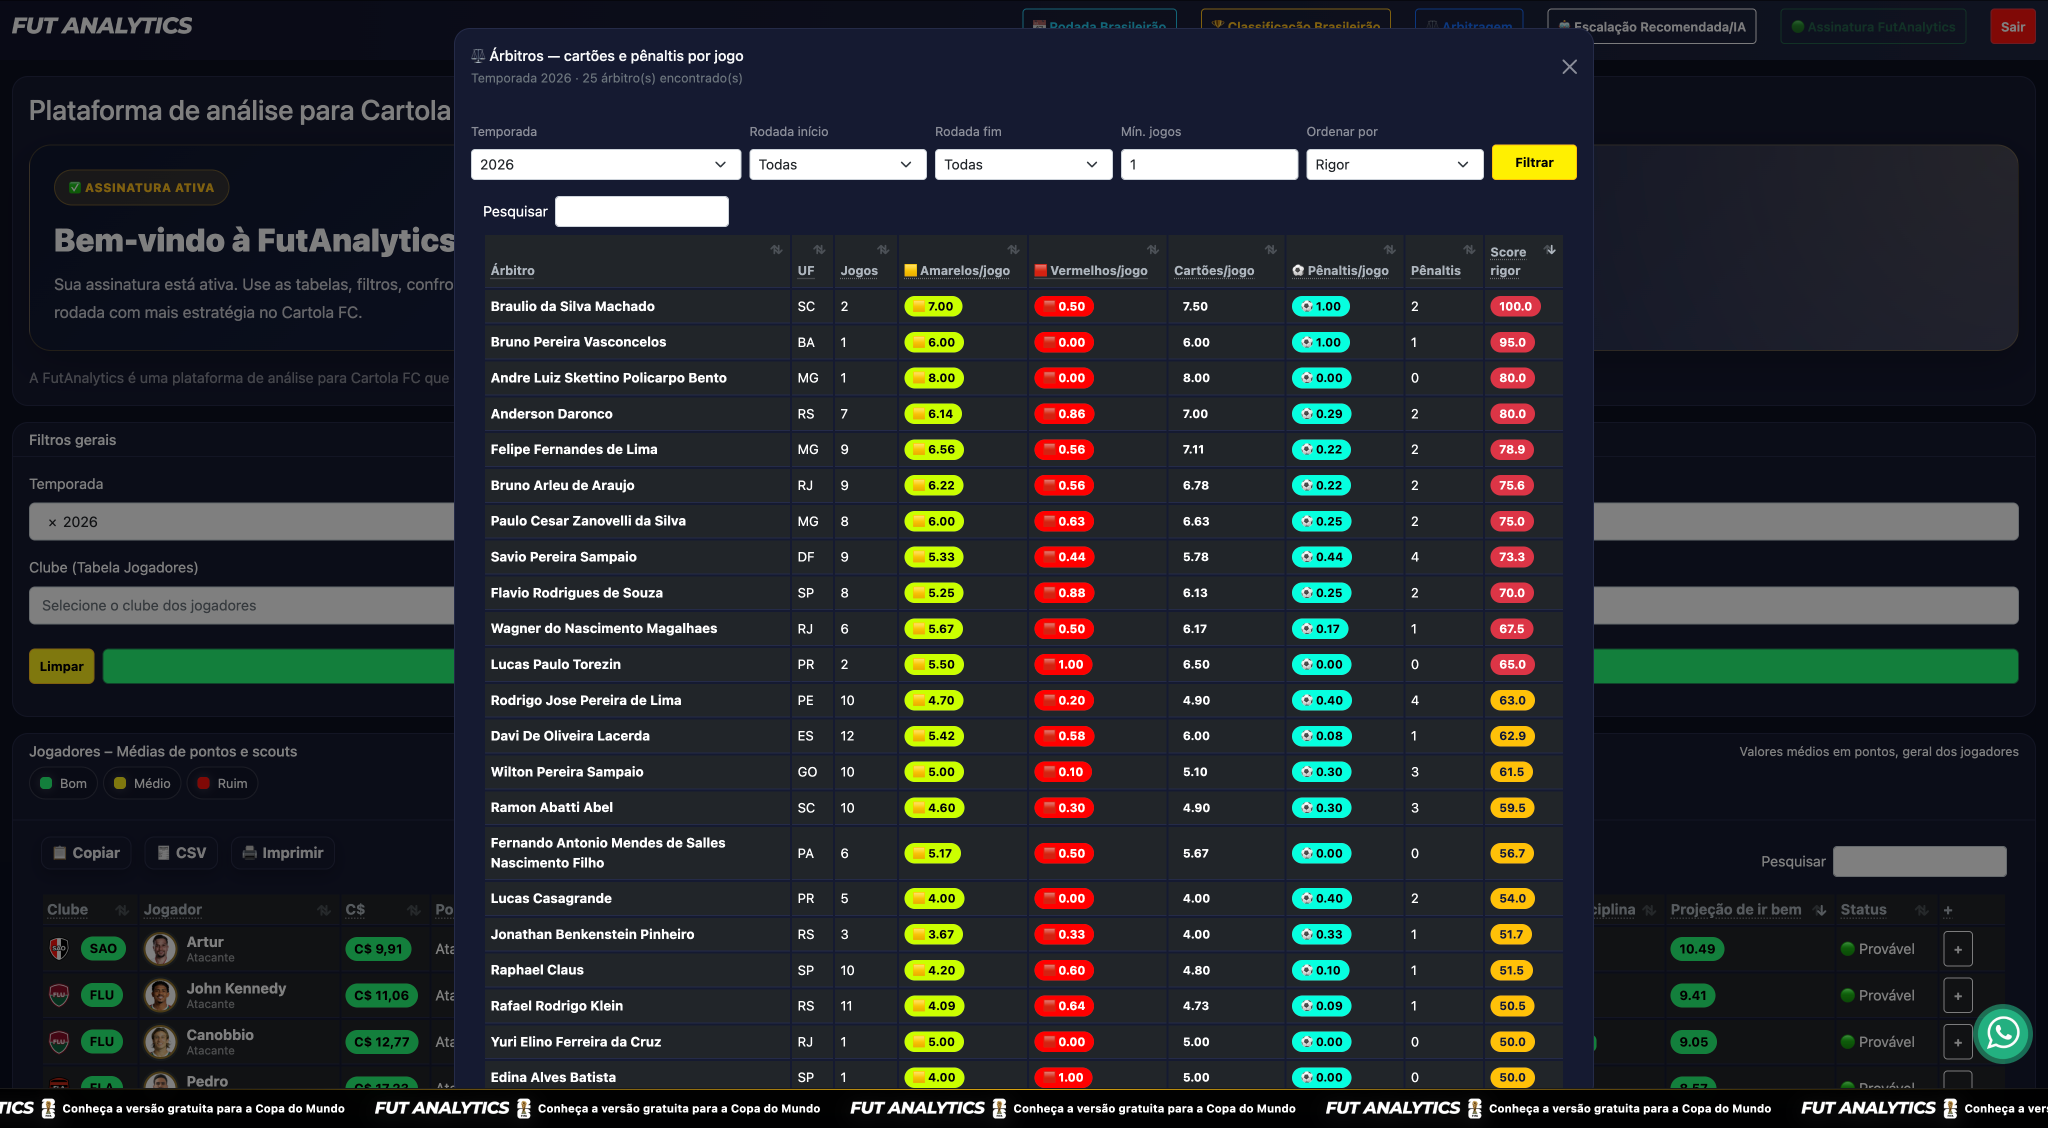Add player in 10.49 projection row

click(1958, 949)
